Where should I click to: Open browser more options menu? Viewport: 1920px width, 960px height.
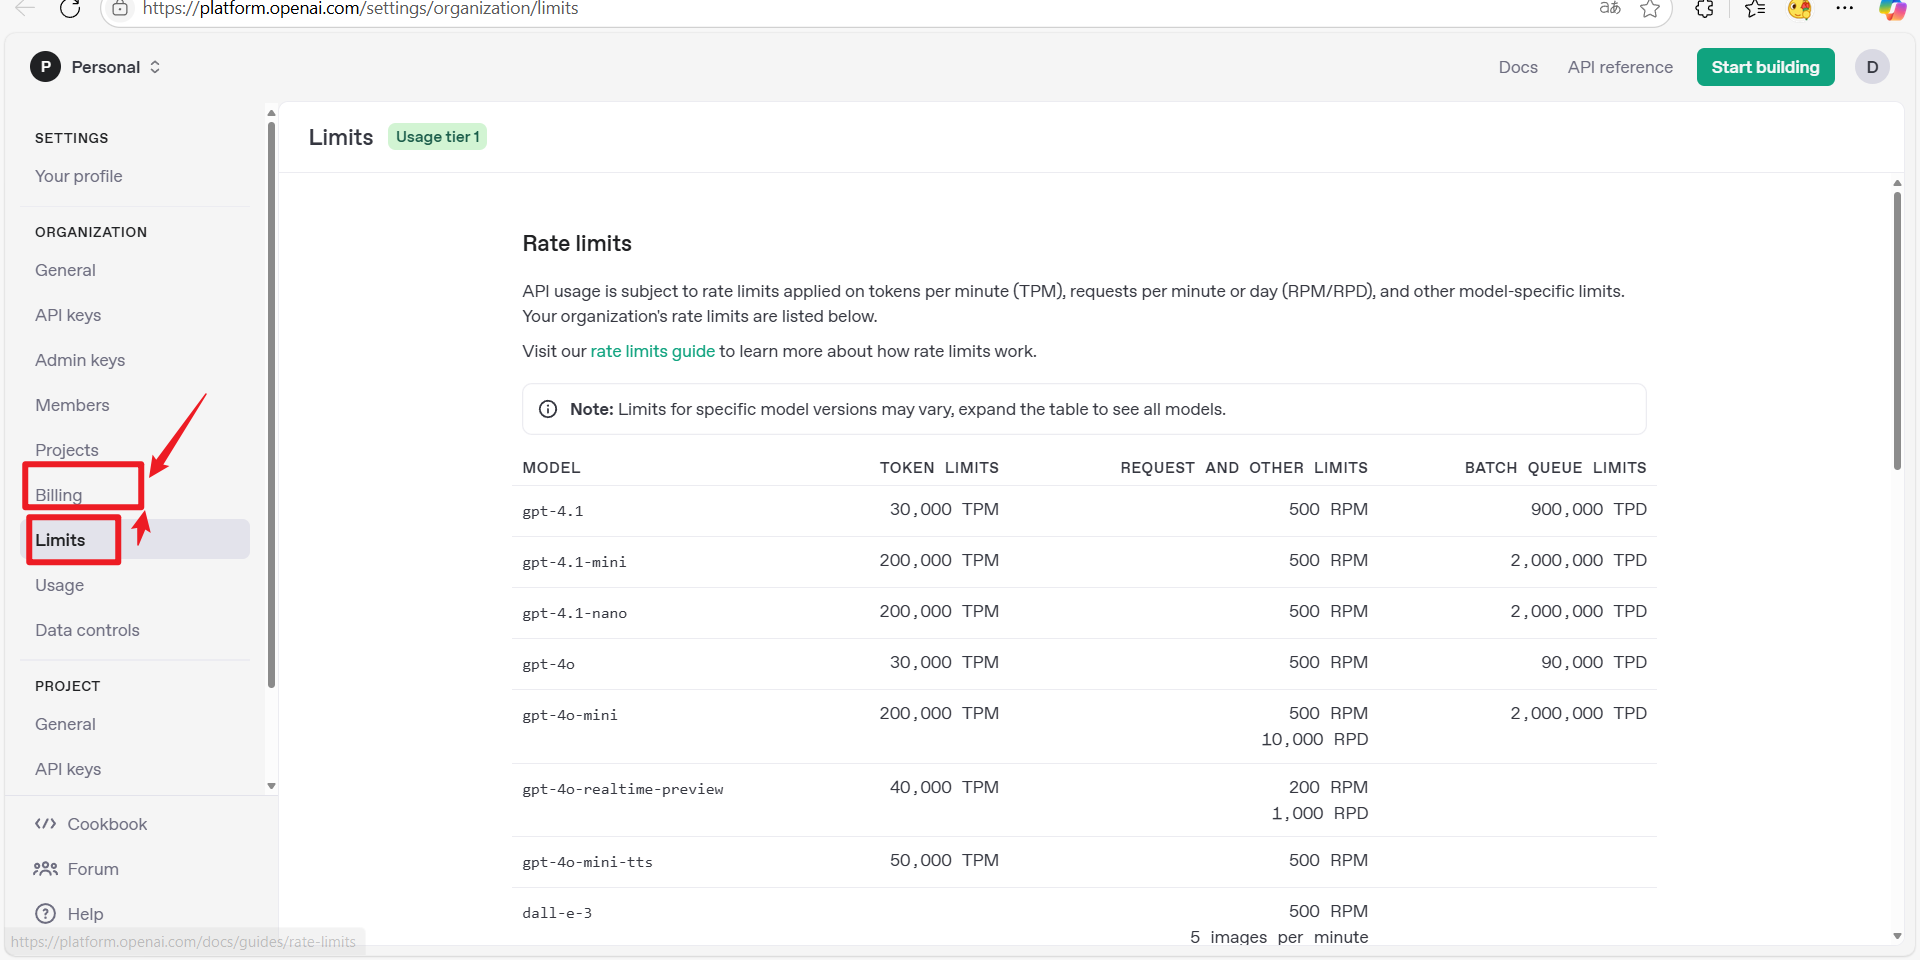[x=1845, y=8]
